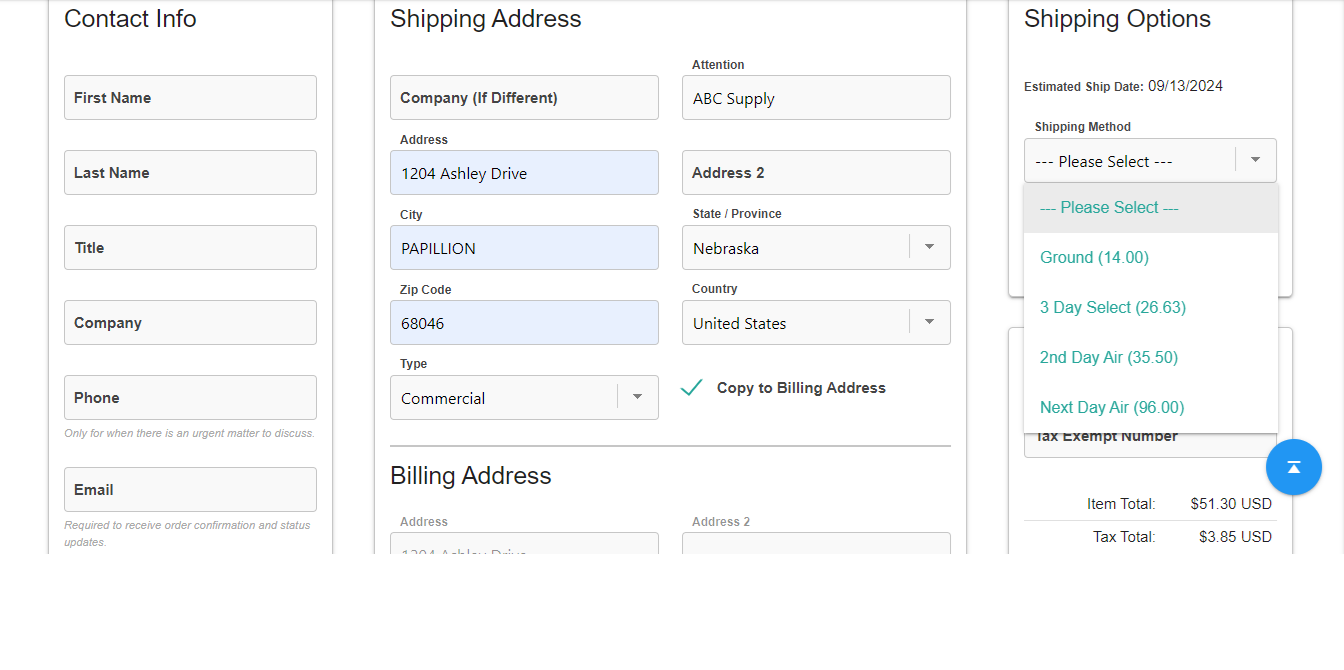This screenshot has width=1344, height=670.
Task: Click the Address 2 shipping field
Action: click(816, 173)
